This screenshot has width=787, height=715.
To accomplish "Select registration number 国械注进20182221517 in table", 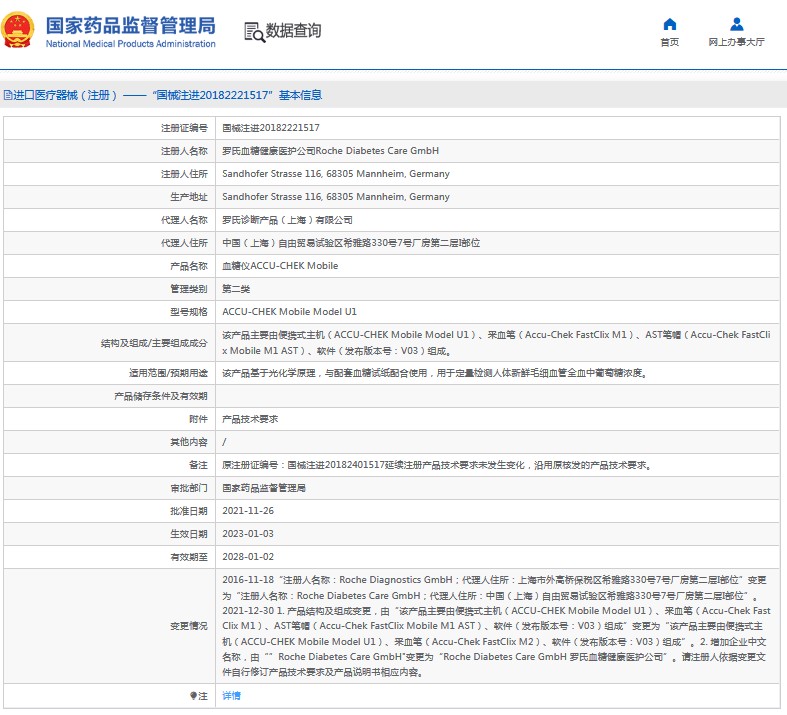I will point(270,128).
